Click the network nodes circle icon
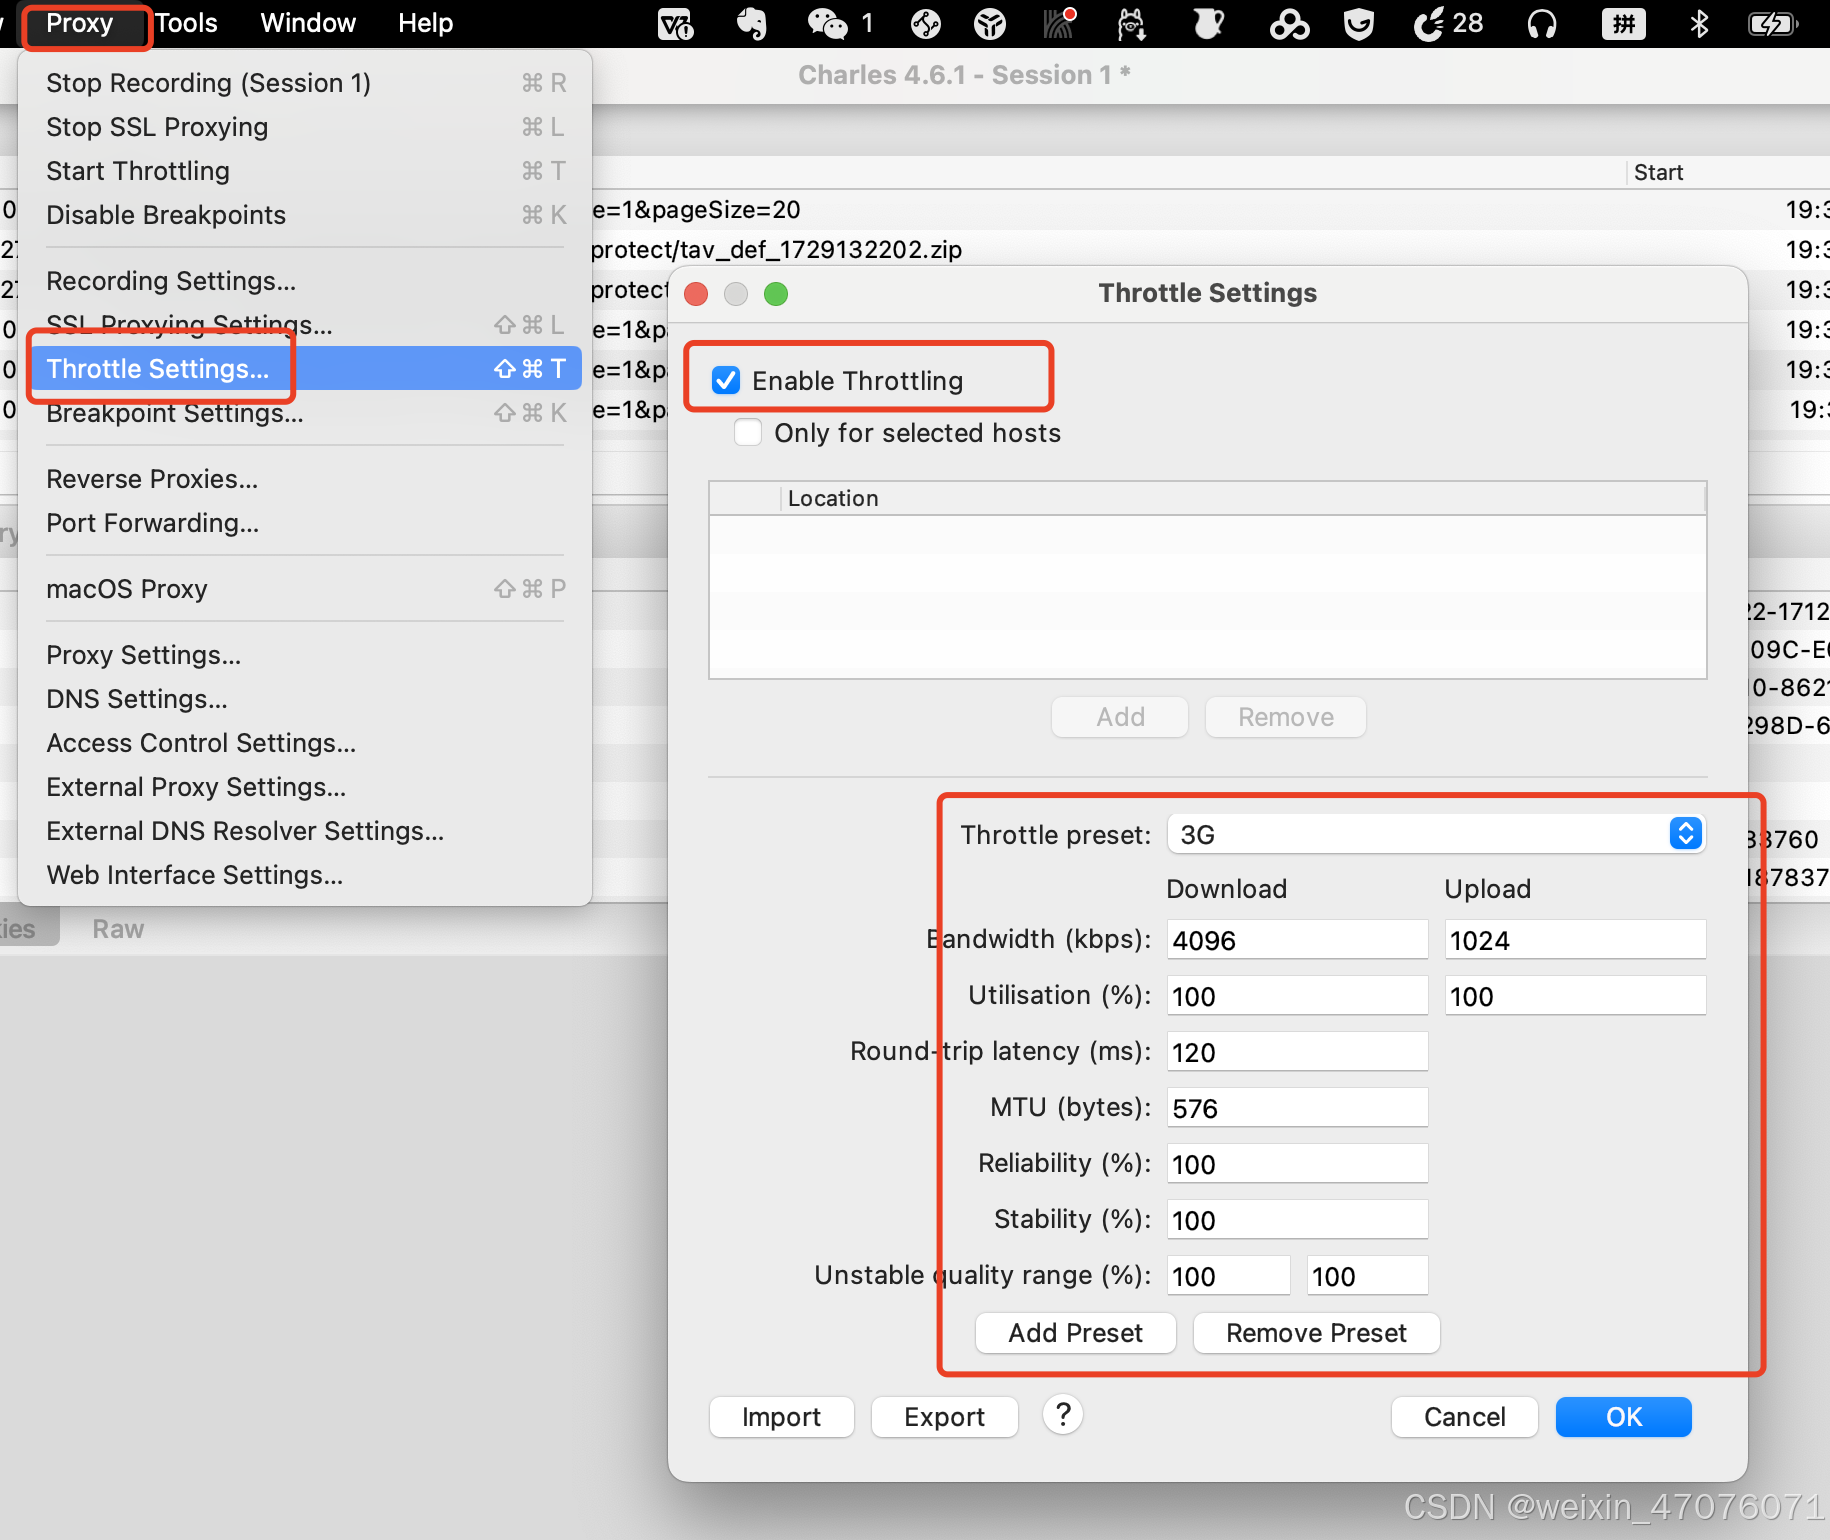 [926, 23]
